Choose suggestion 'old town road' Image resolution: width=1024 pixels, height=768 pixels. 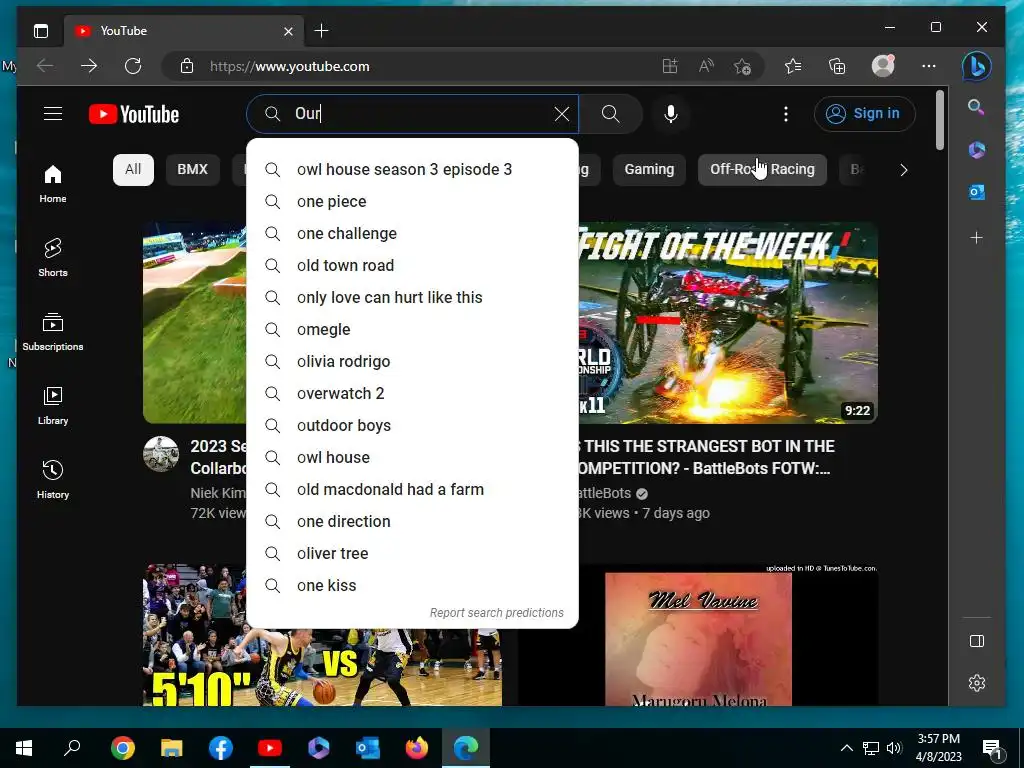pyautogui.click(x=413, y=266)
